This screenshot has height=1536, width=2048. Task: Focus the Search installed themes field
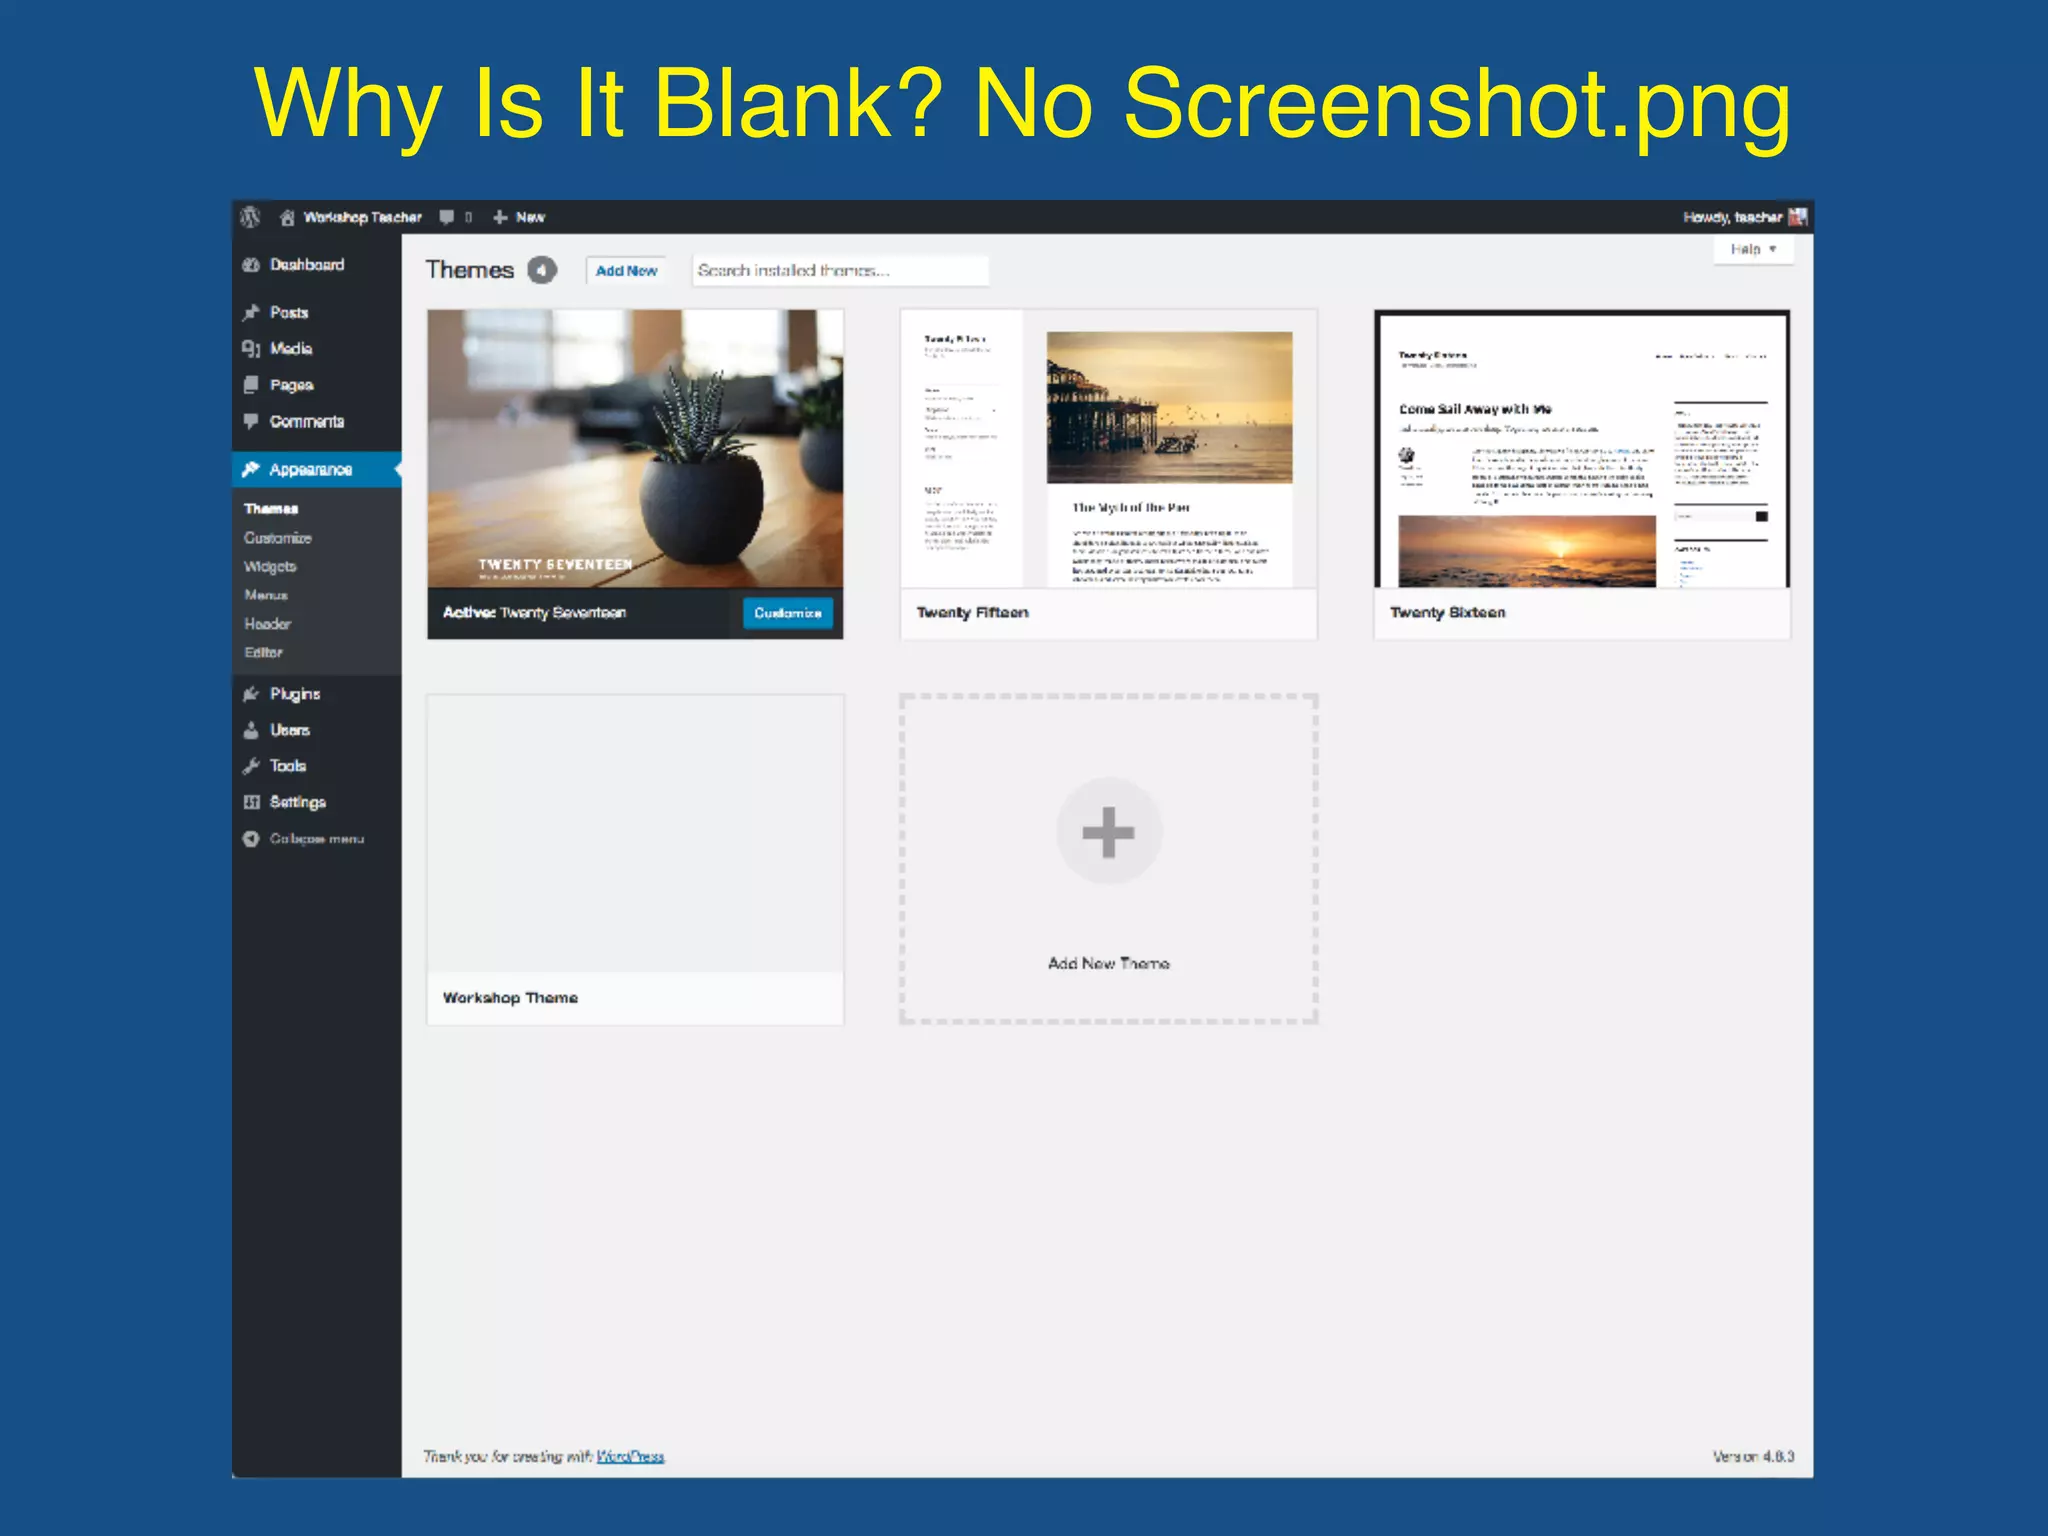[x=840, y=270]
